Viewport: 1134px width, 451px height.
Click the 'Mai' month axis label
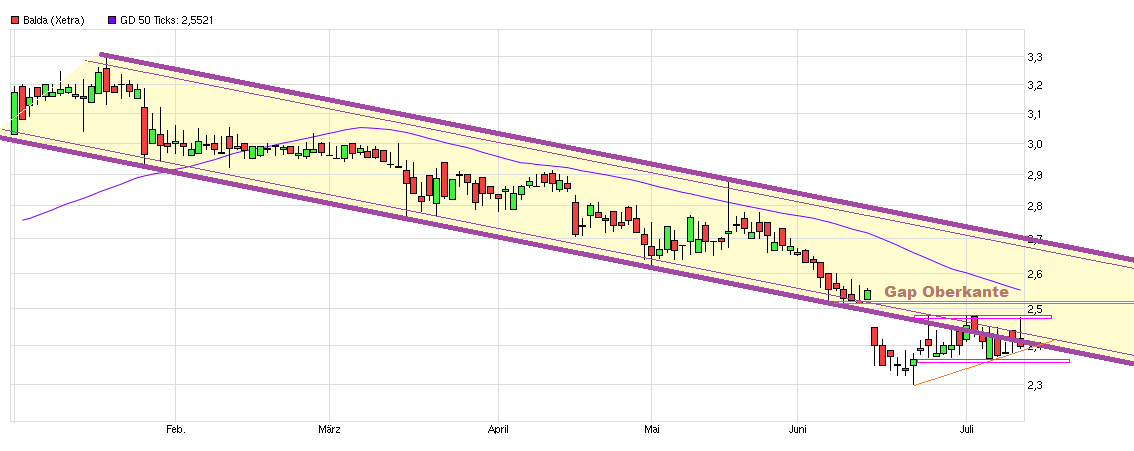[x=652, y=429]
